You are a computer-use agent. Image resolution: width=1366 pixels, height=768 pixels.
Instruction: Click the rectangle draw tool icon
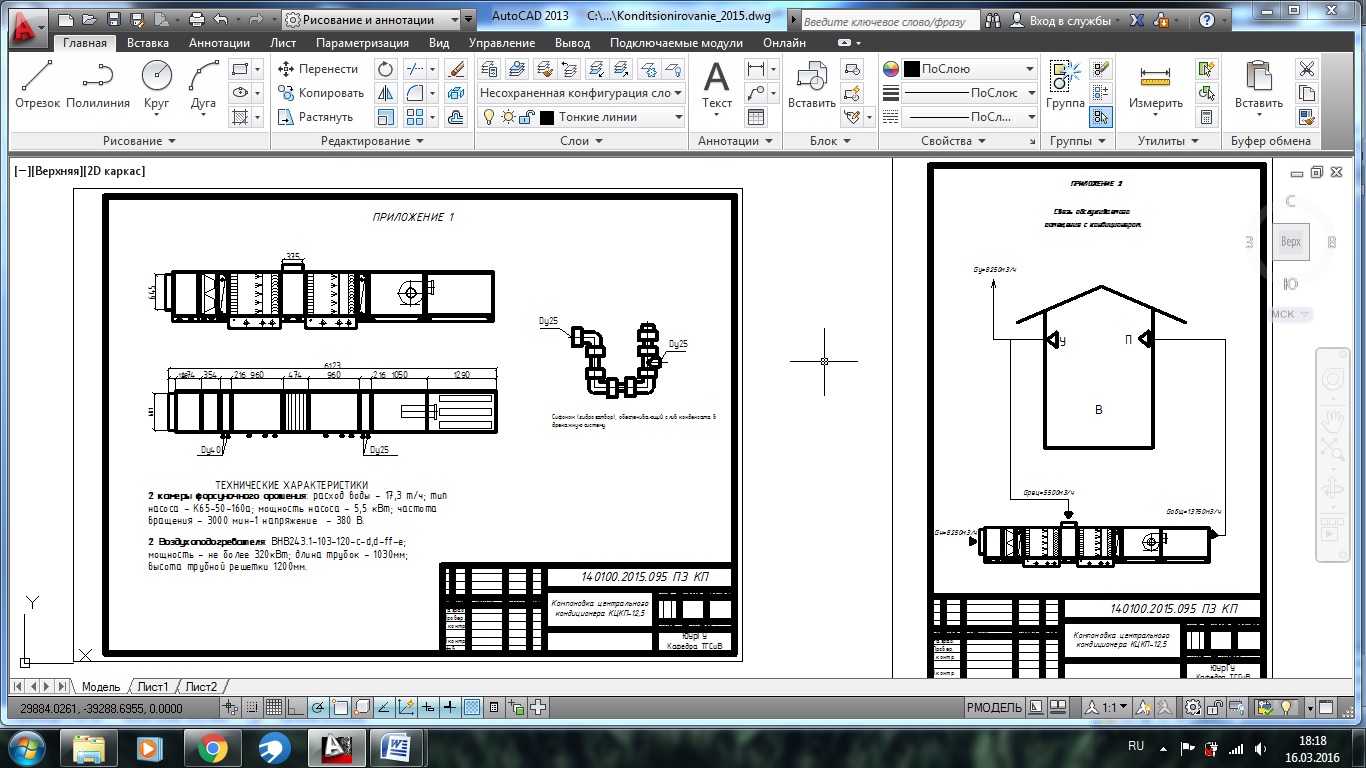pyautogui.click(x=239, y=69)
